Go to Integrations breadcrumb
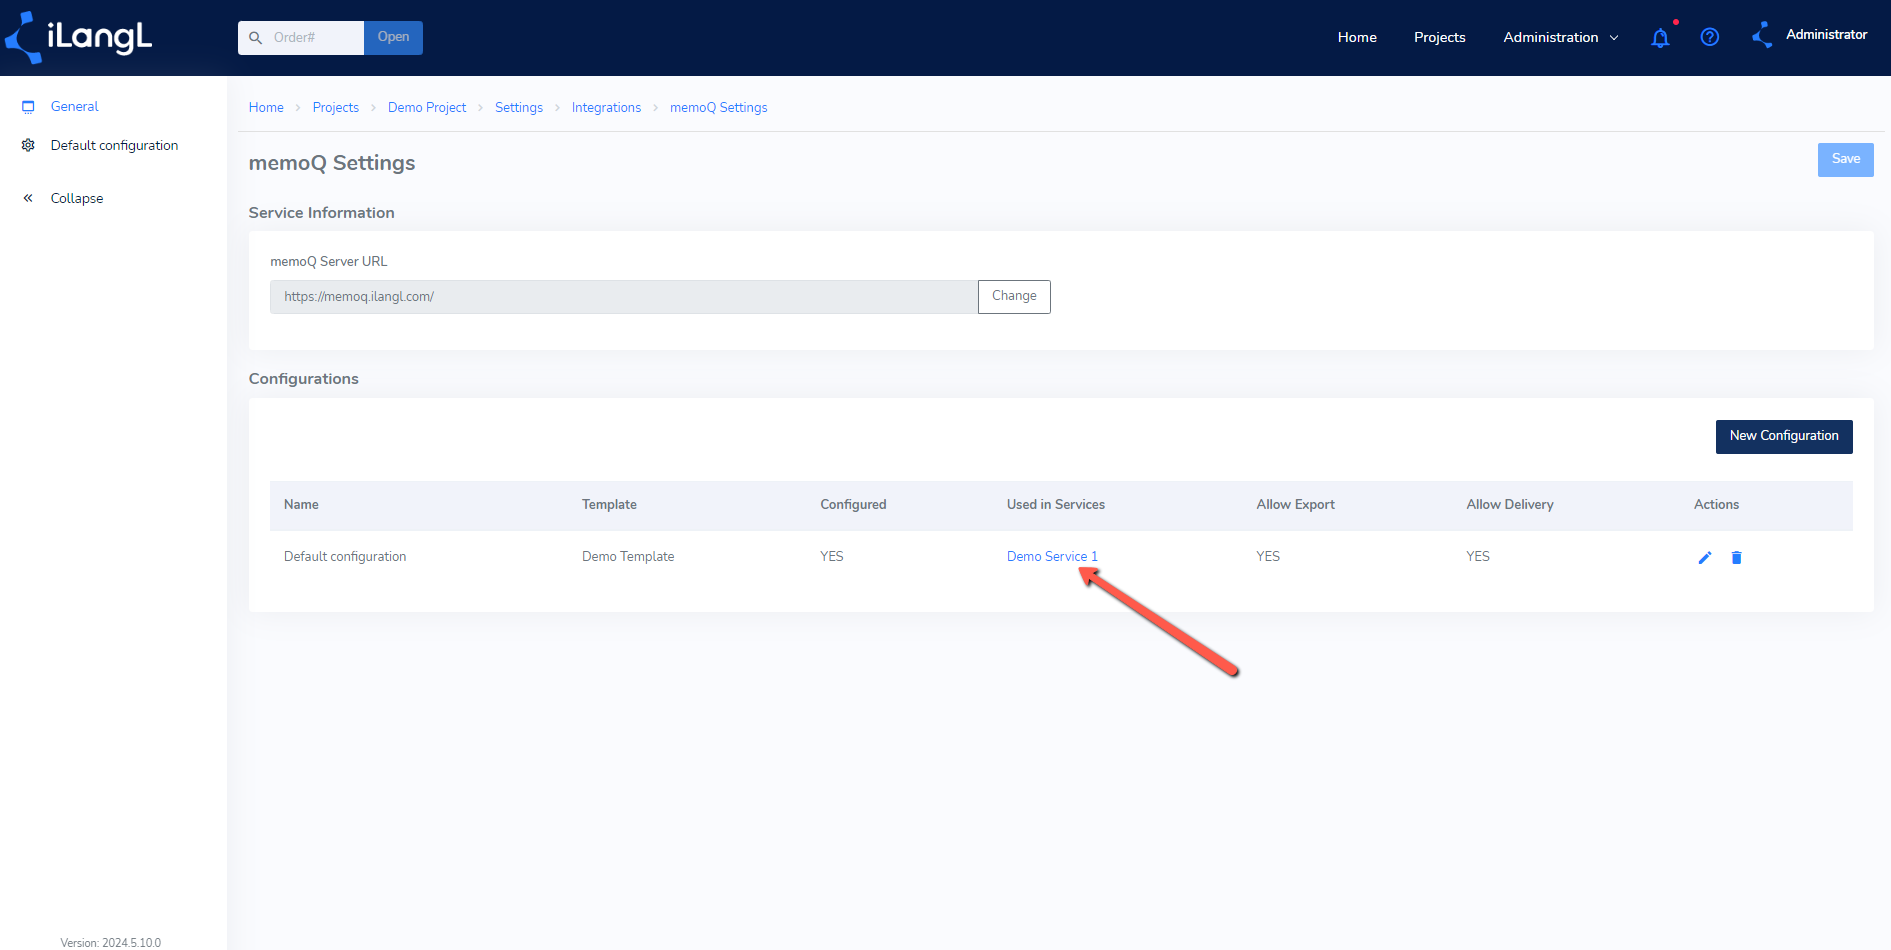Screen dimensions: 1891x950 coord(606,107)
